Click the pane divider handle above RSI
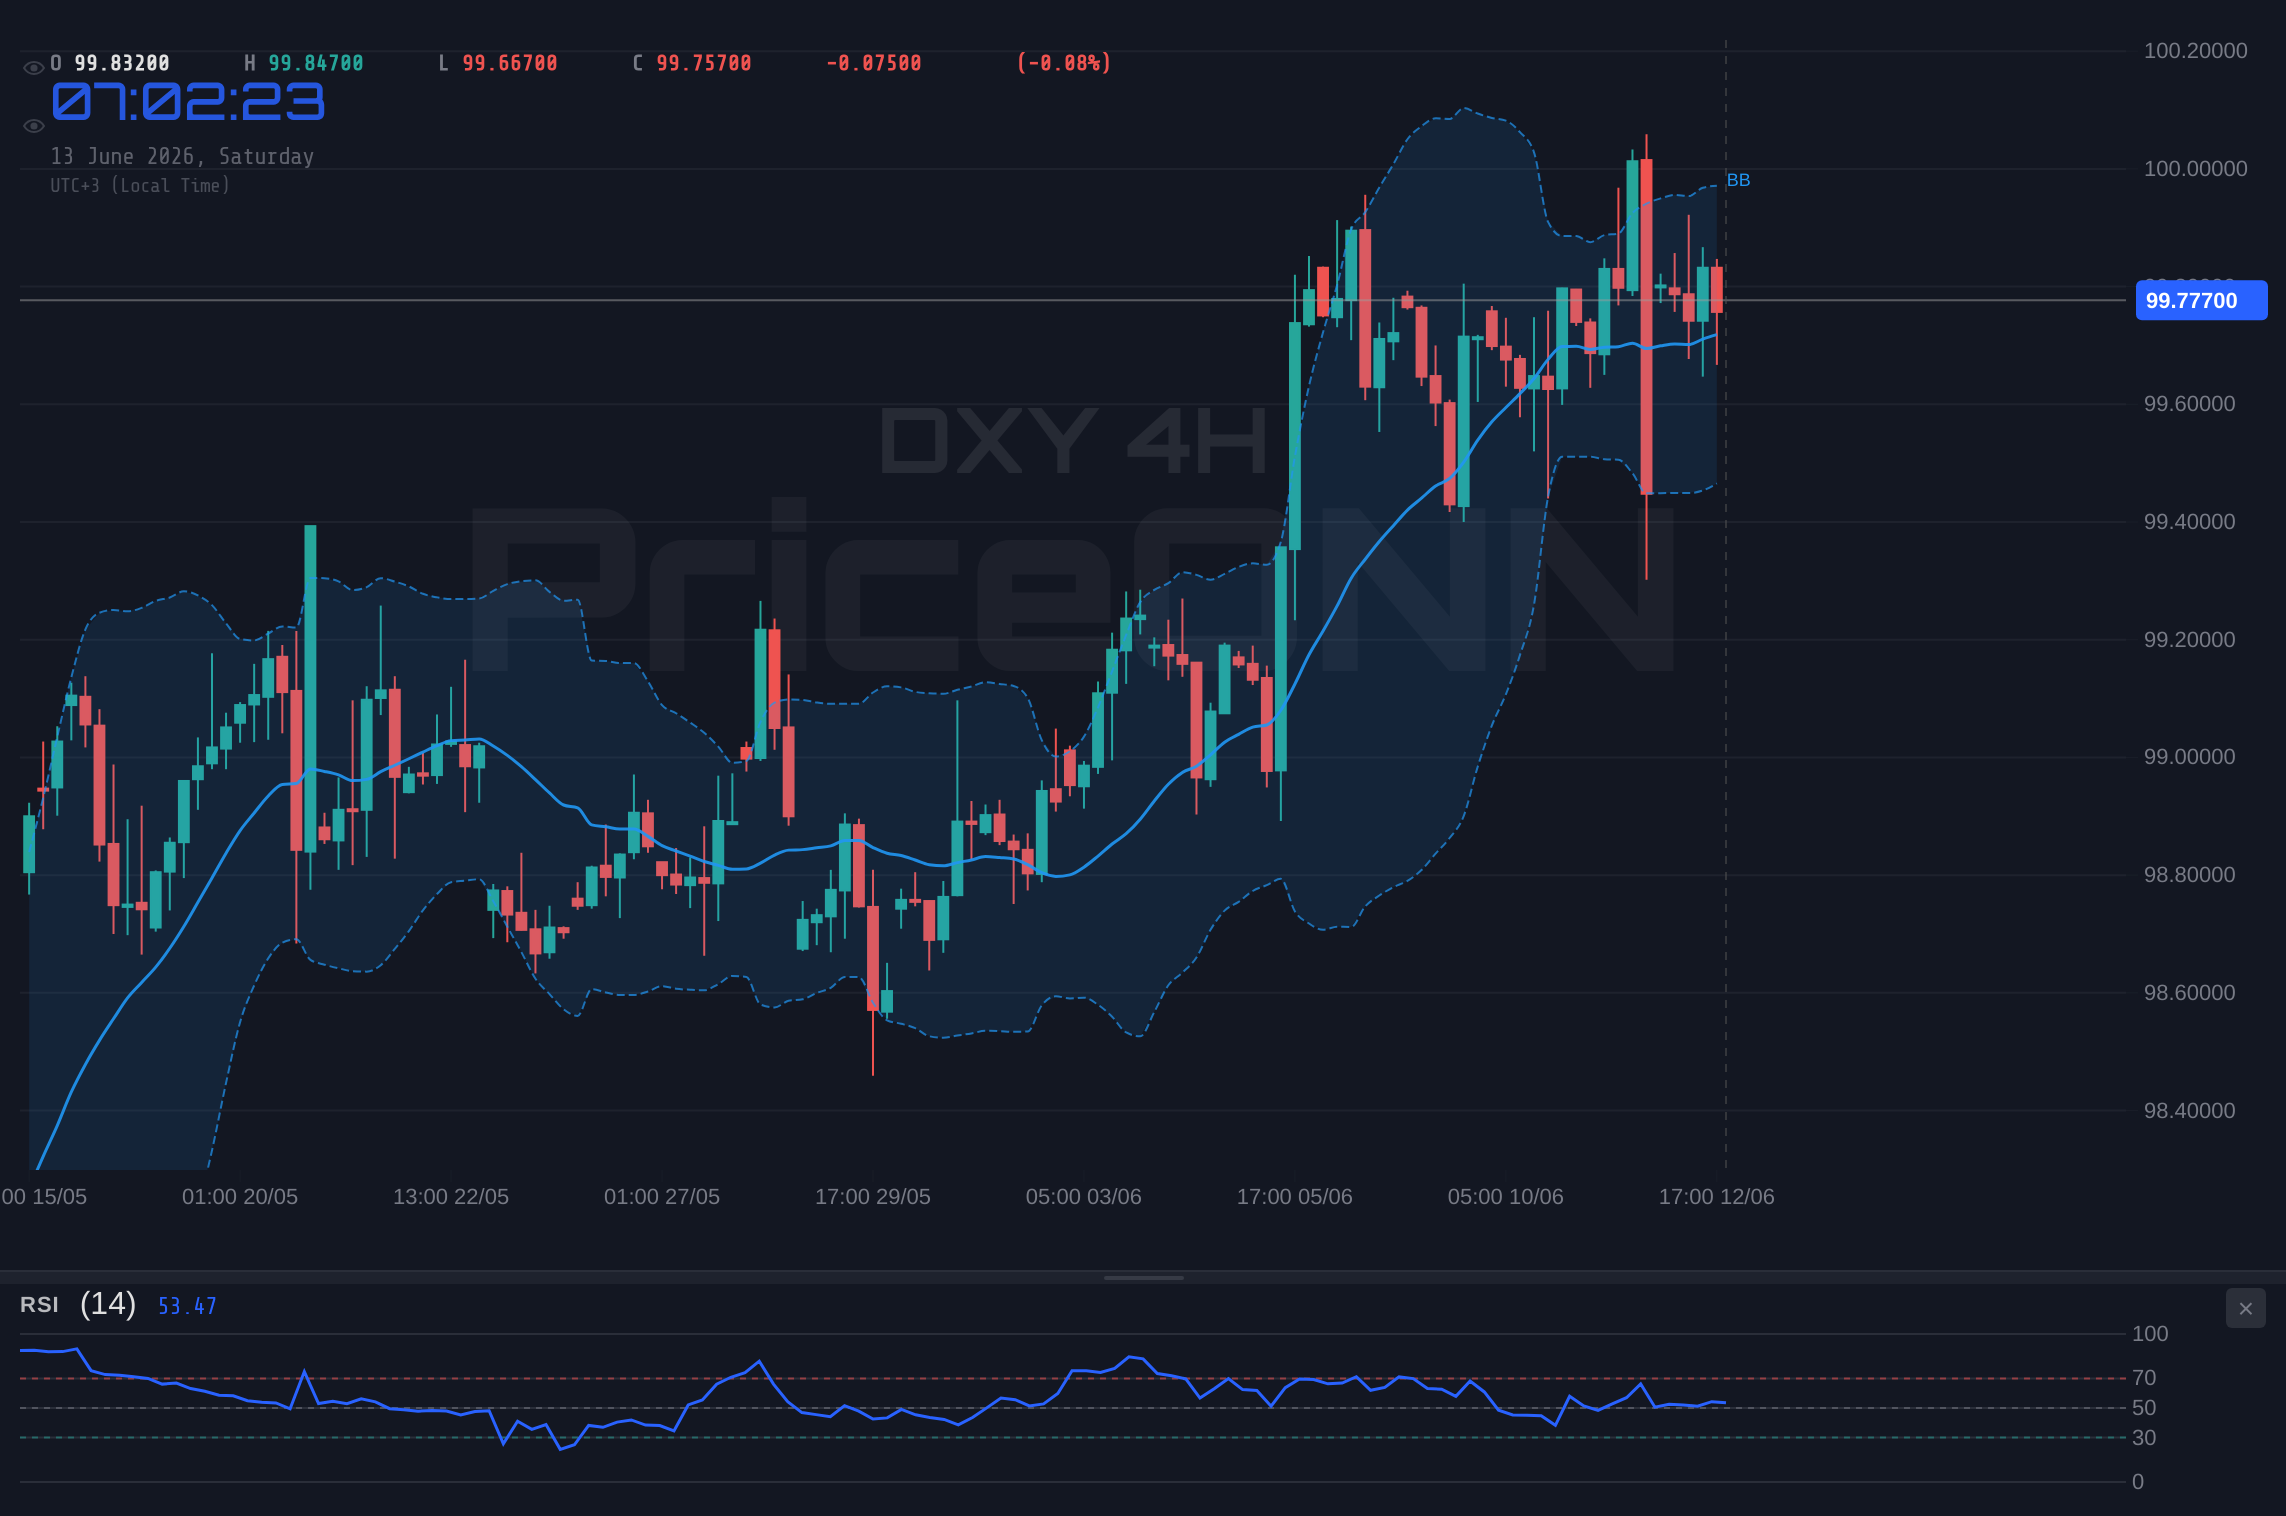 coord(1143,1277)
